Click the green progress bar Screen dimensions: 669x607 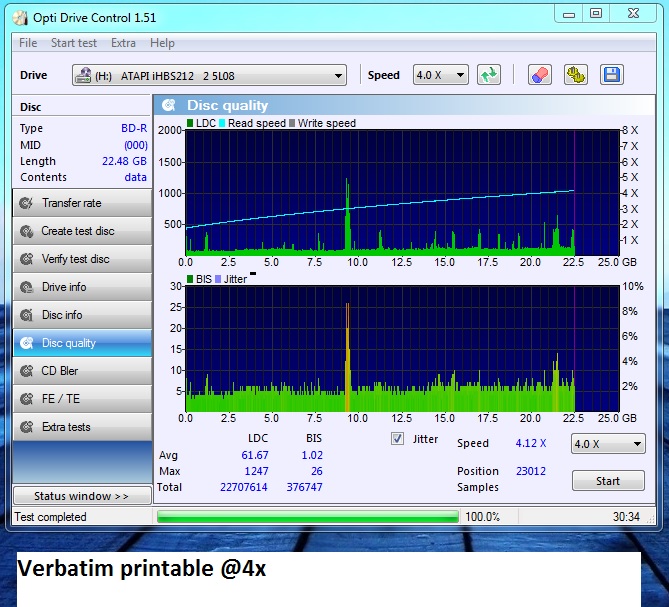point(308,517)
